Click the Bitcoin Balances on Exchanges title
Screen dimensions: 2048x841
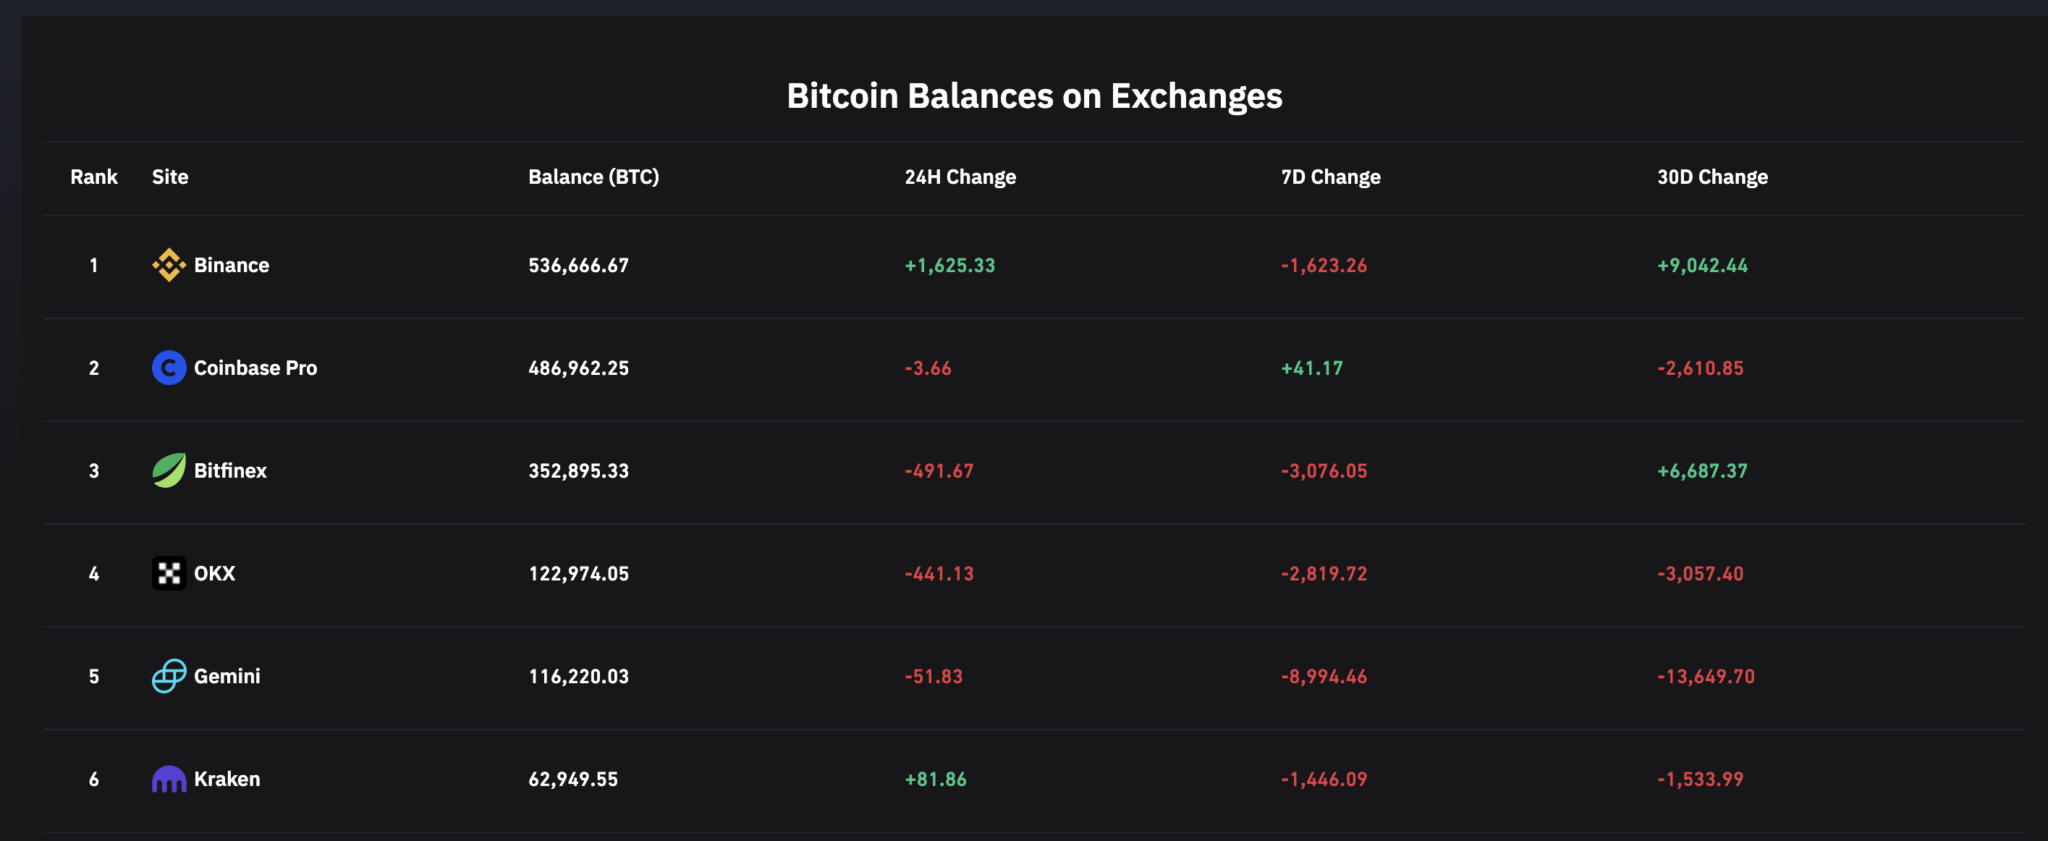(1034, 96)
